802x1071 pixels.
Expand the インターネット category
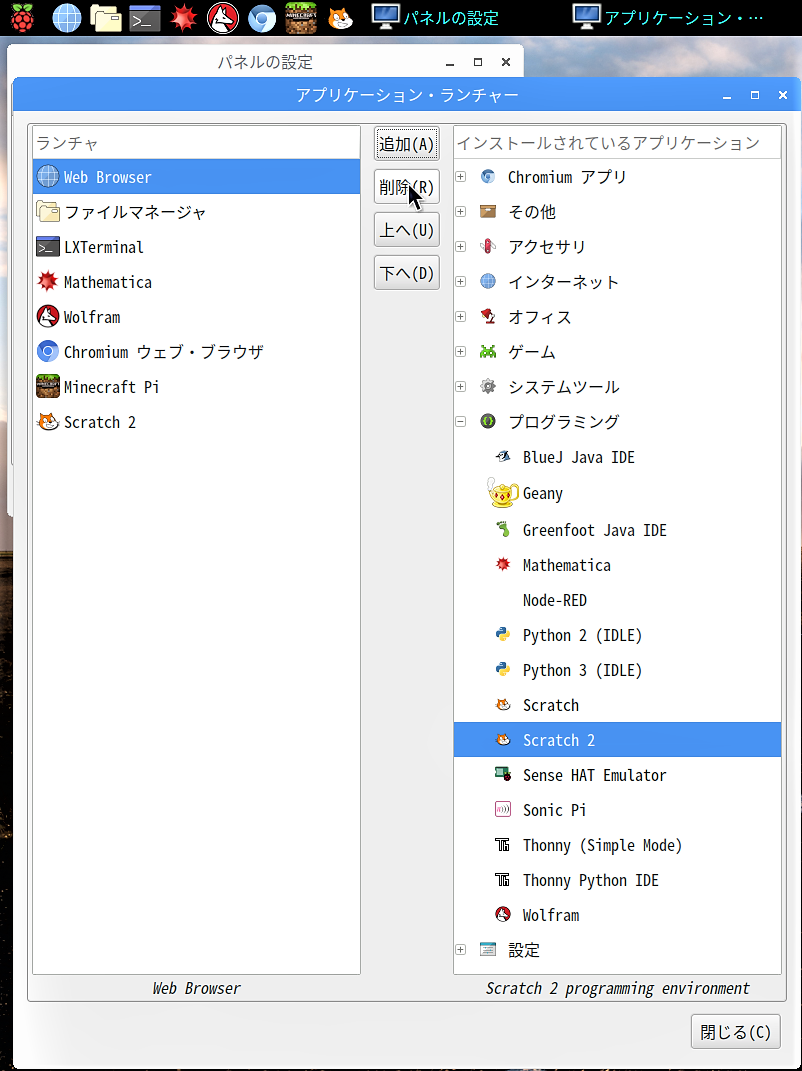[460, 281]
